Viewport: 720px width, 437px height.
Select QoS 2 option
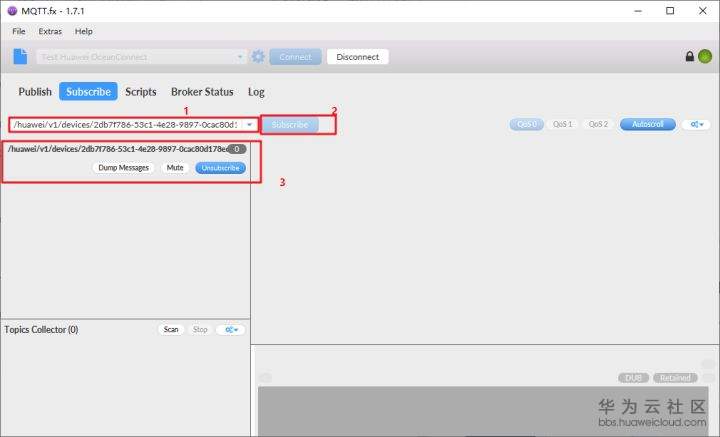pyautogui.click(x=598, y=124)
